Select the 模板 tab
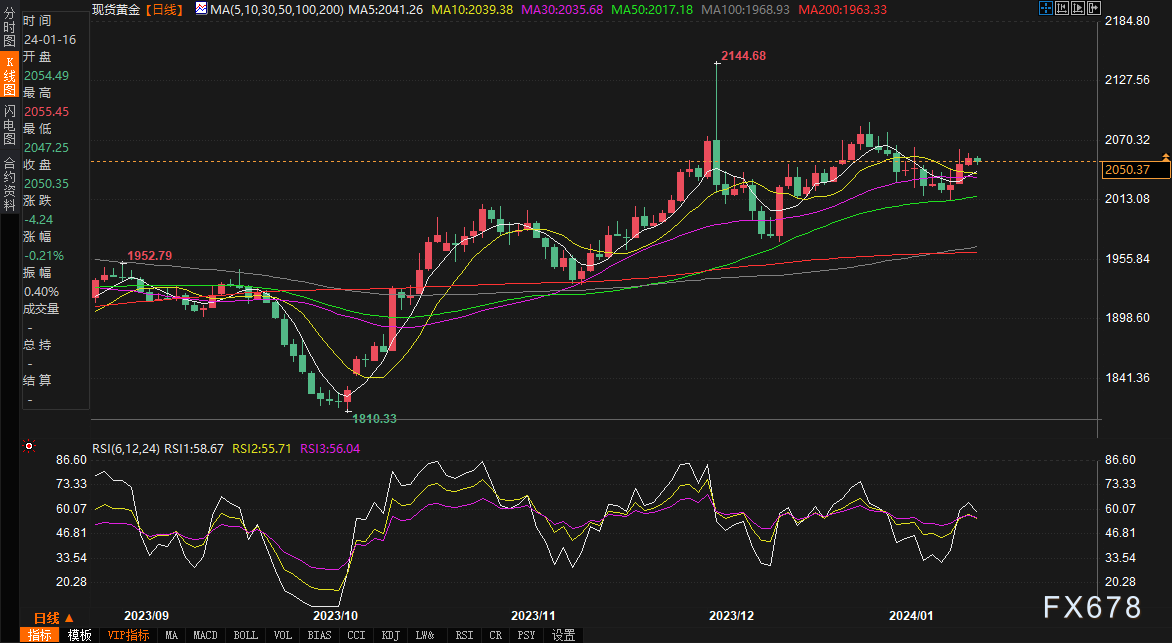The image size is (1172, 643). [80, 635]
